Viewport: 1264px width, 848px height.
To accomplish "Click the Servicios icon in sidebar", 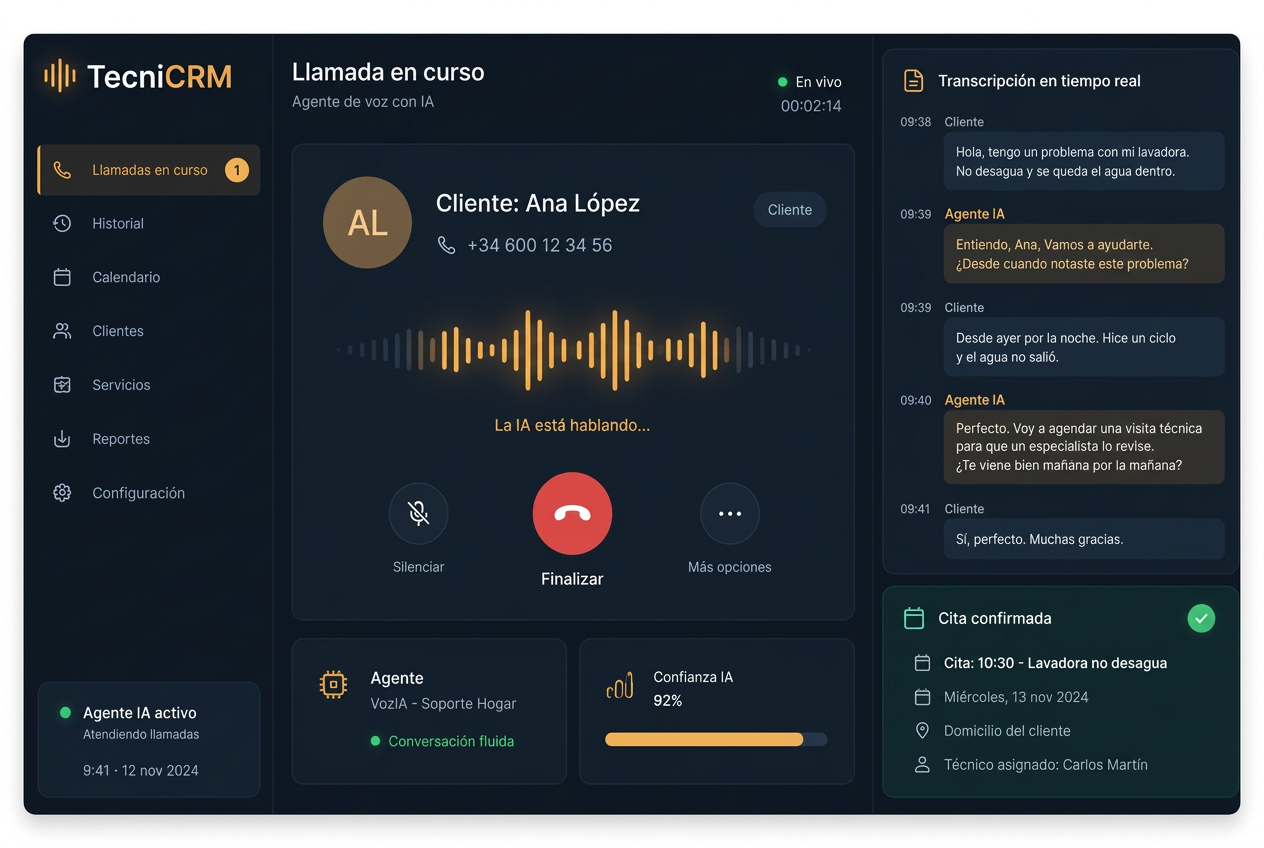I will click(62, 385).
